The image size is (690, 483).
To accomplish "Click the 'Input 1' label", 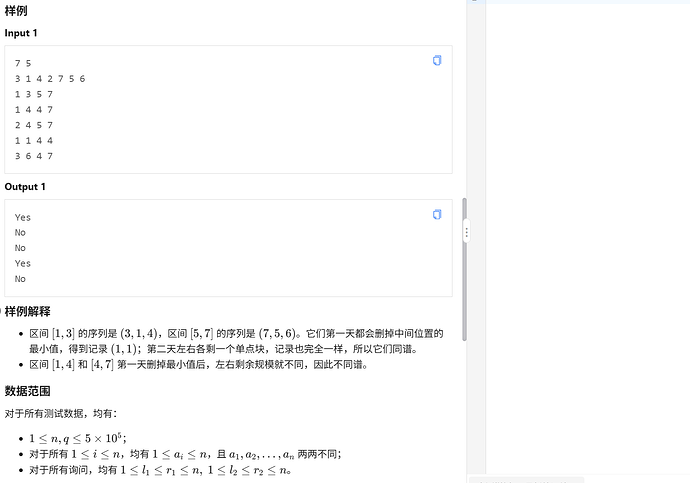I will click(x=21, y=33).
